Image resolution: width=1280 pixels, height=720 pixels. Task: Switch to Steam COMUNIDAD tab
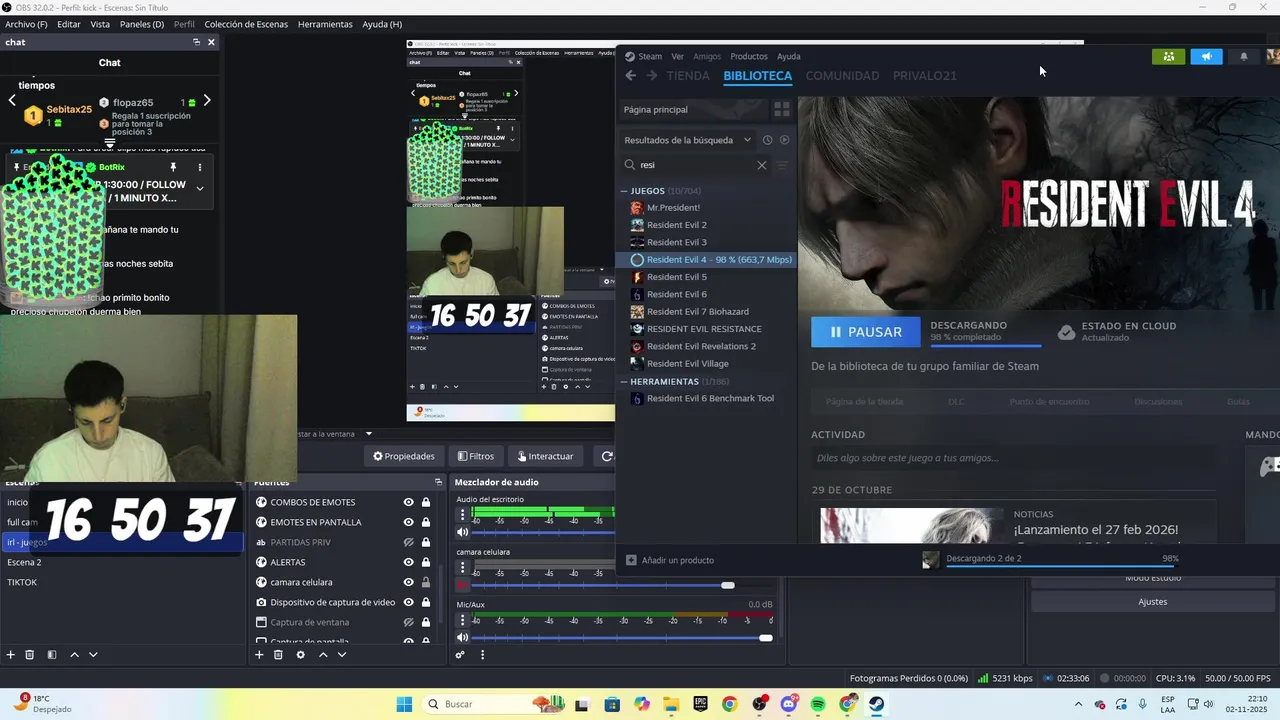coord(842,75)
